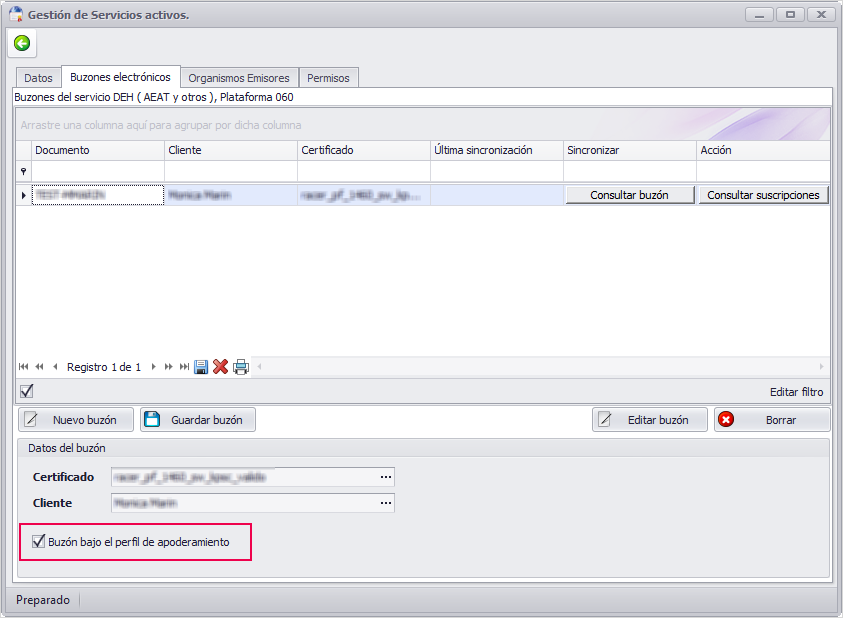Select the Buzones electrónicos tab
The height and width of the screenshot is (618, 843).
click(x=120, y=77)
